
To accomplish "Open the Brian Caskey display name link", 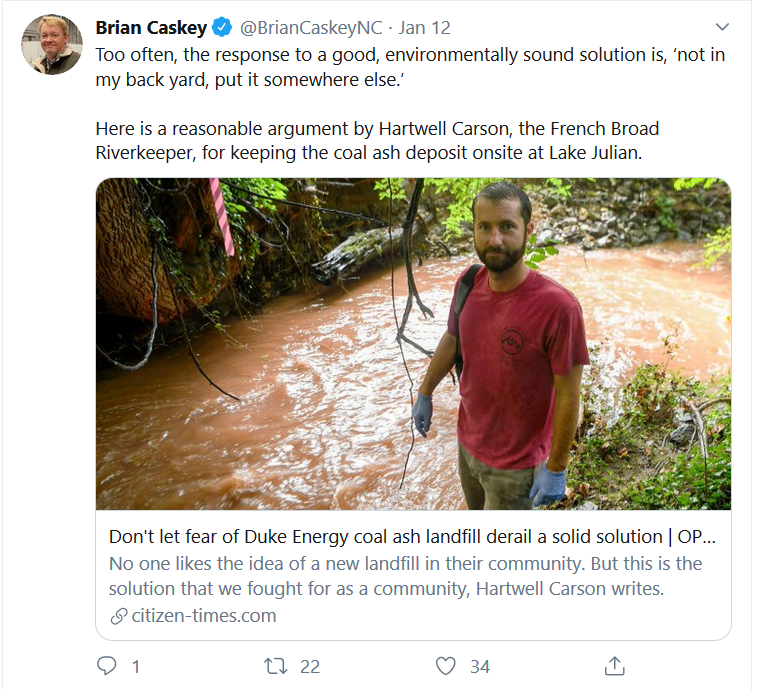I will [x=152, y=27].
